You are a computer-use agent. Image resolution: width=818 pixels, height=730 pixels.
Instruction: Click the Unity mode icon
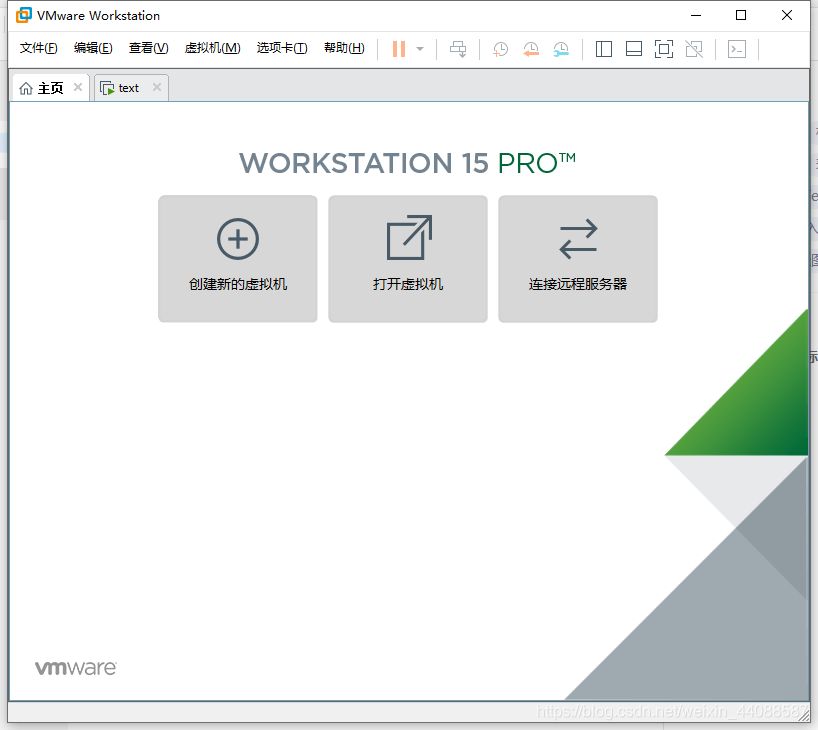(694, 49)
